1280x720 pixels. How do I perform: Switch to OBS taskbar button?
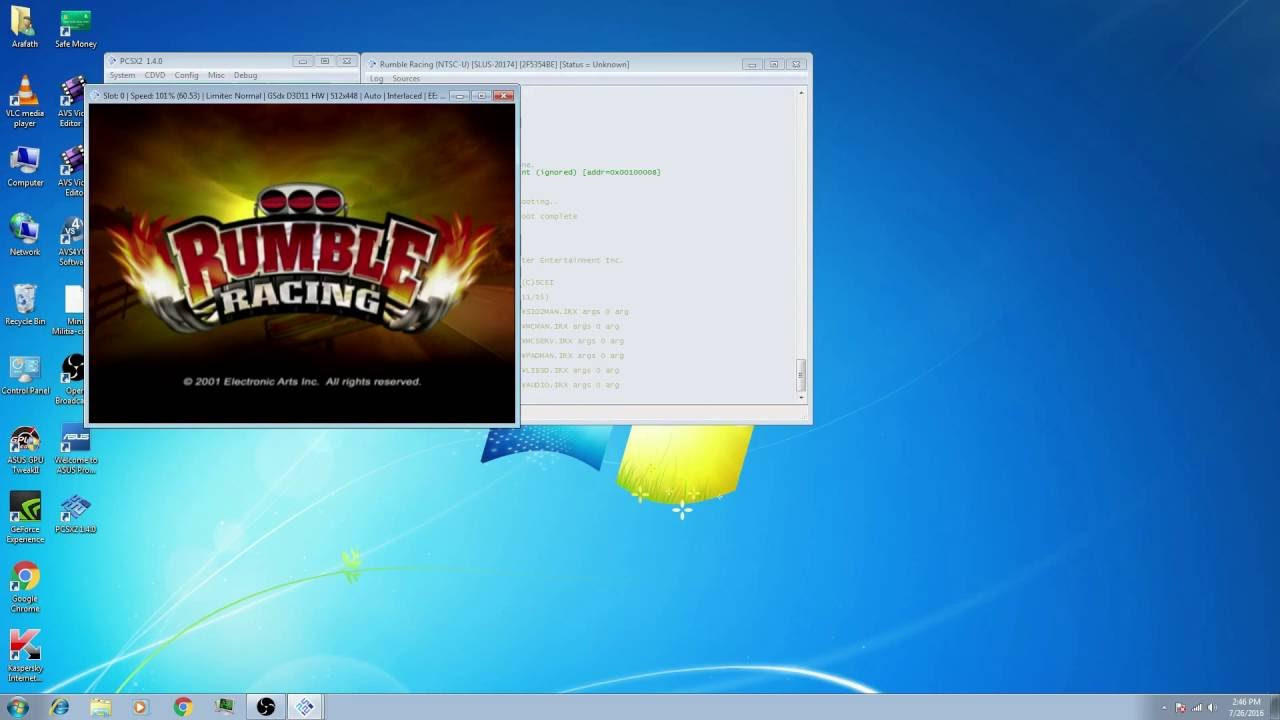[265, 707]
